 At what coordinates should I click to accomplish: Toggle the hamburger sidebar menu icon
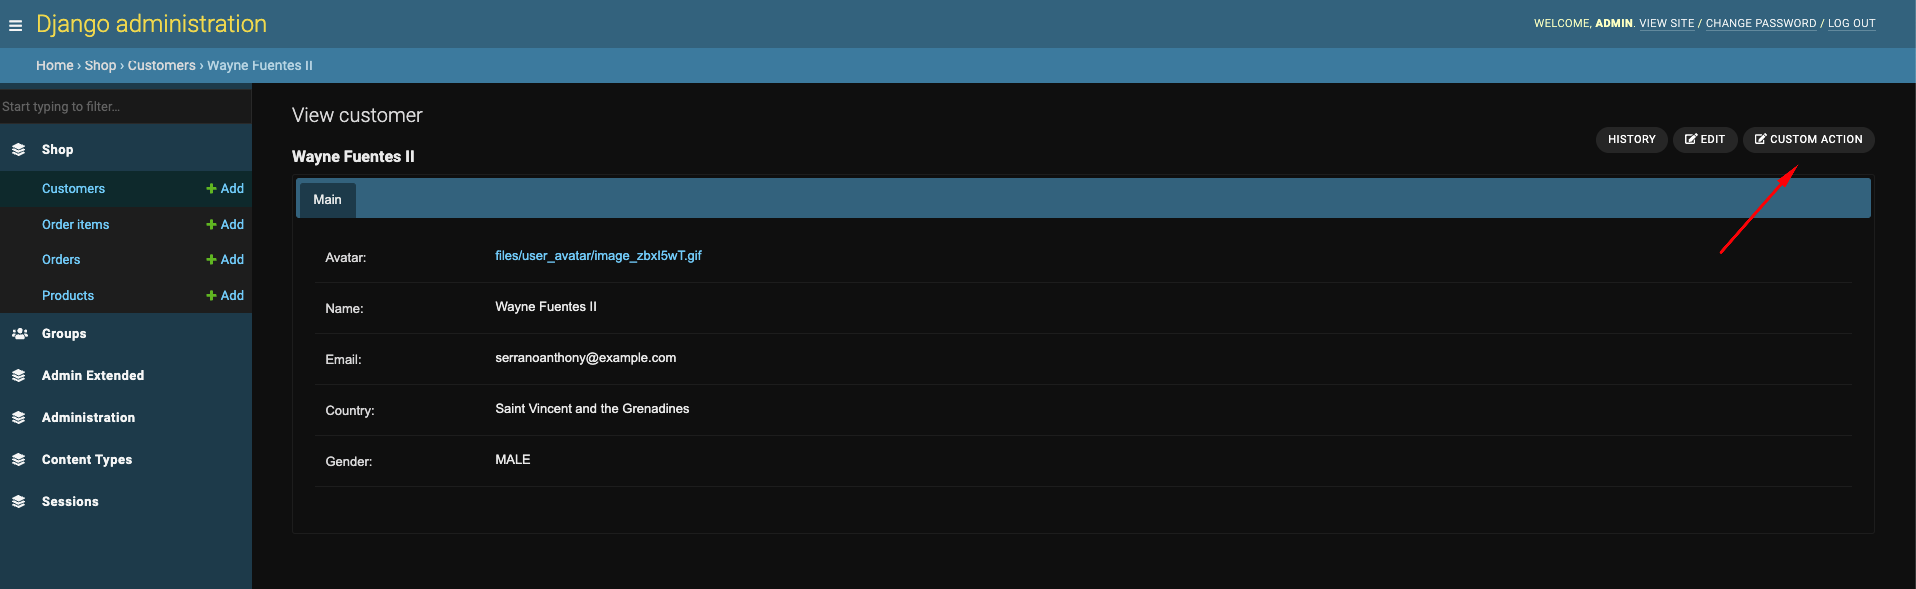click(x=15, y=25)
